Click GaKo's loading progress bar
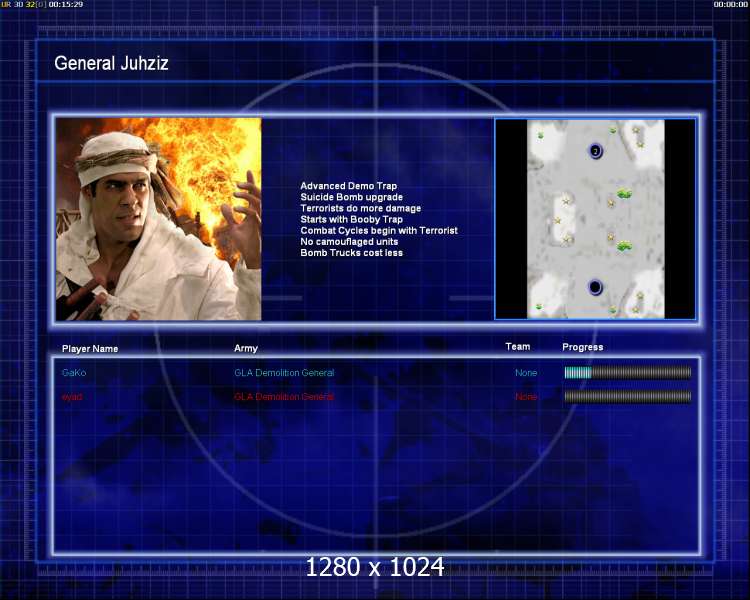 click(x=628, y=373)
